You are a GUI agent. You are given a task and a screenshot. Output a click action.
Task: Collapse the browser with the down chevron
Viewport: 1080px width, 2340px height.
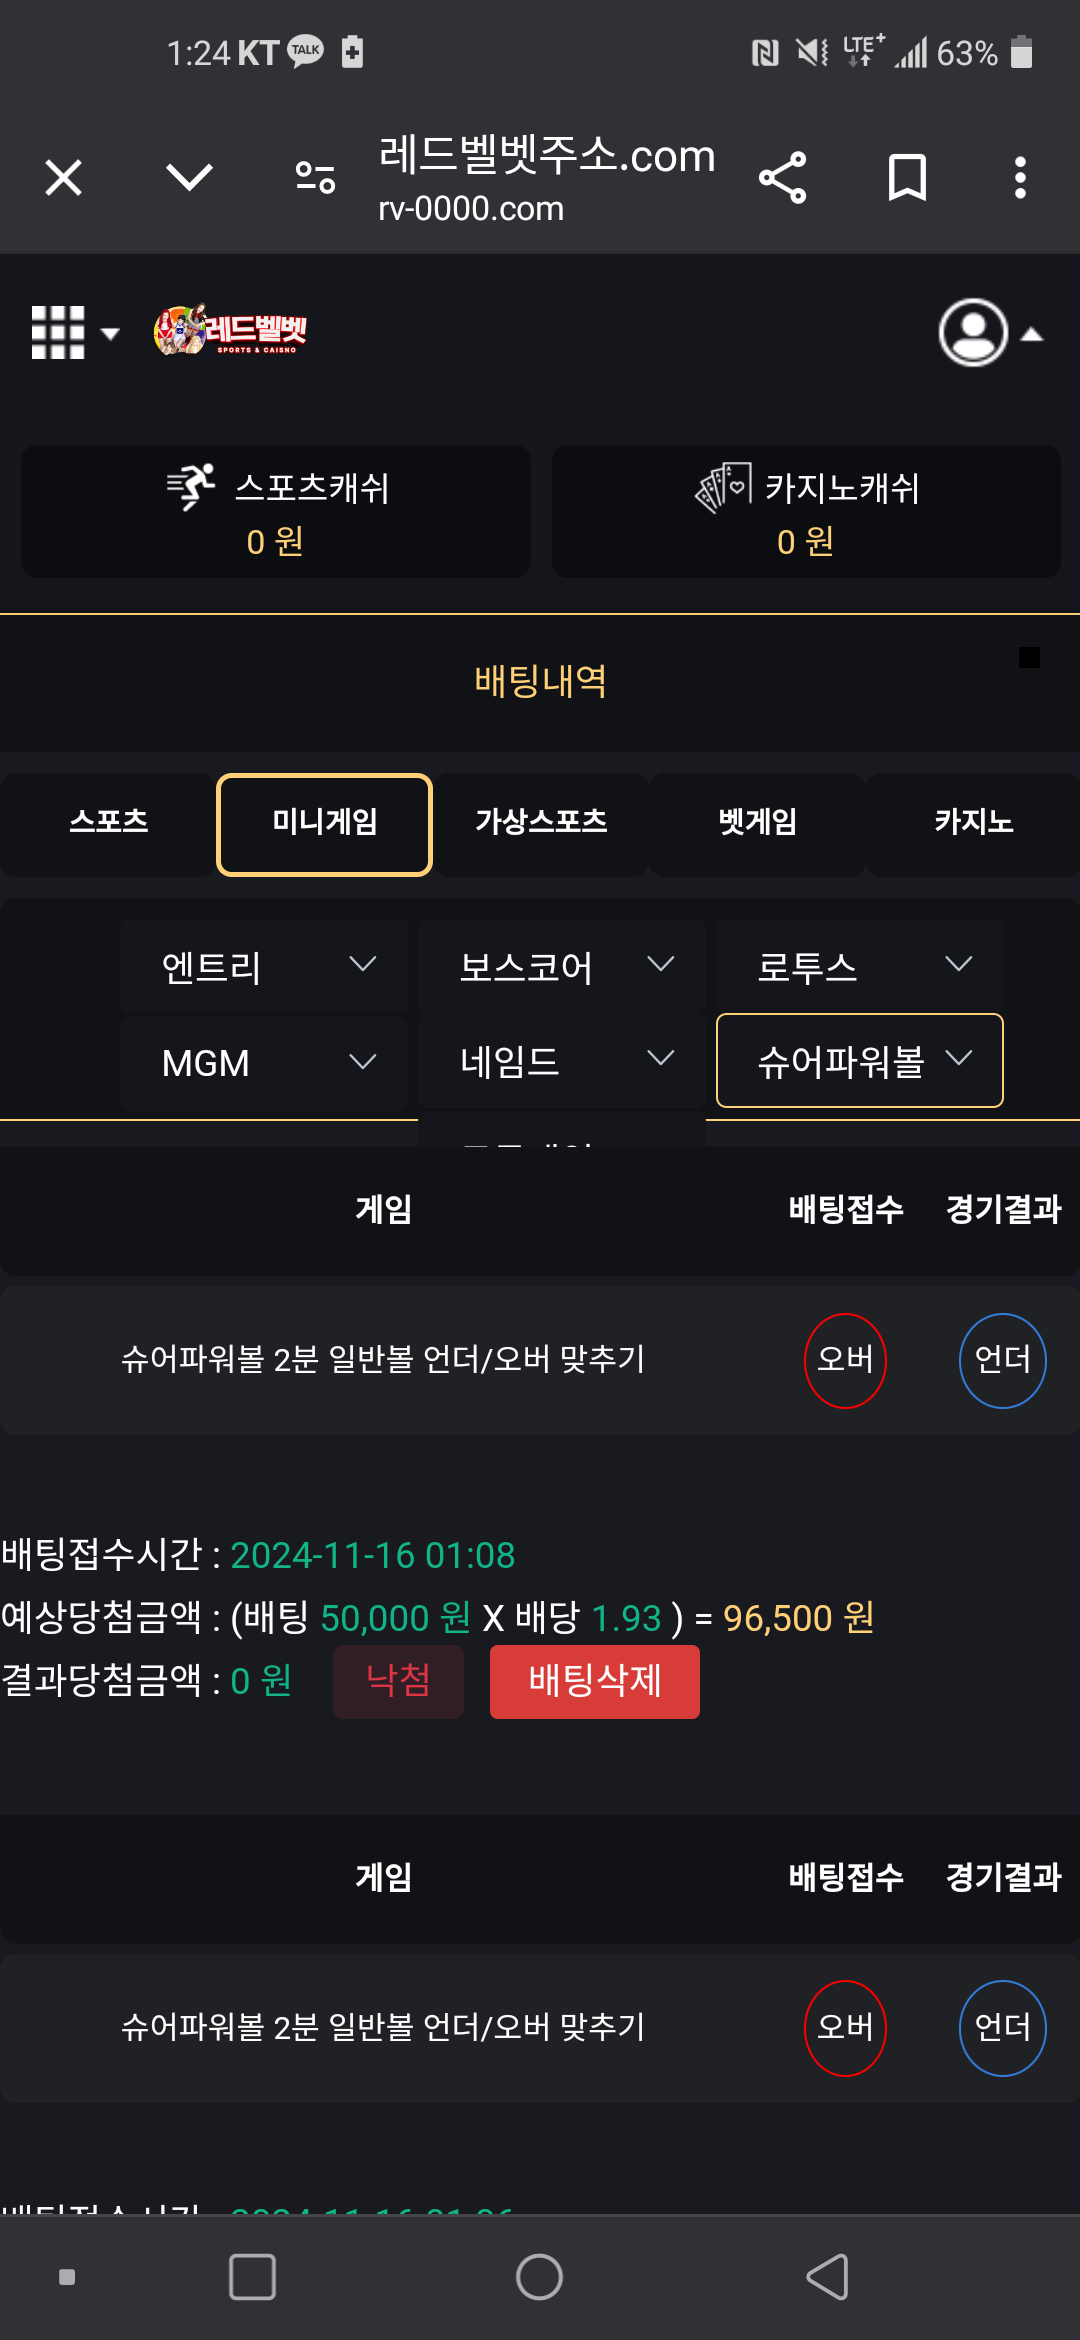(189, 178)
